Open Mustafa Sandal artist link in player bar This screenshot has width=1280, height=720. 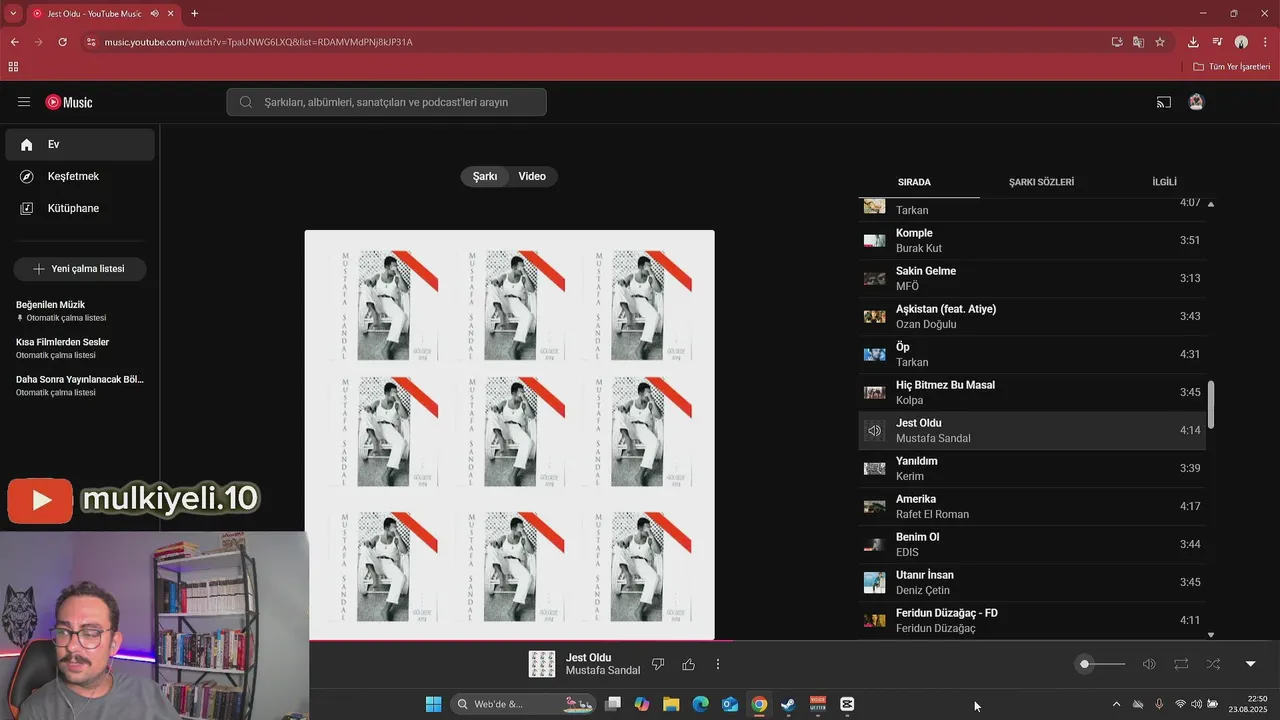pos(603,670)
